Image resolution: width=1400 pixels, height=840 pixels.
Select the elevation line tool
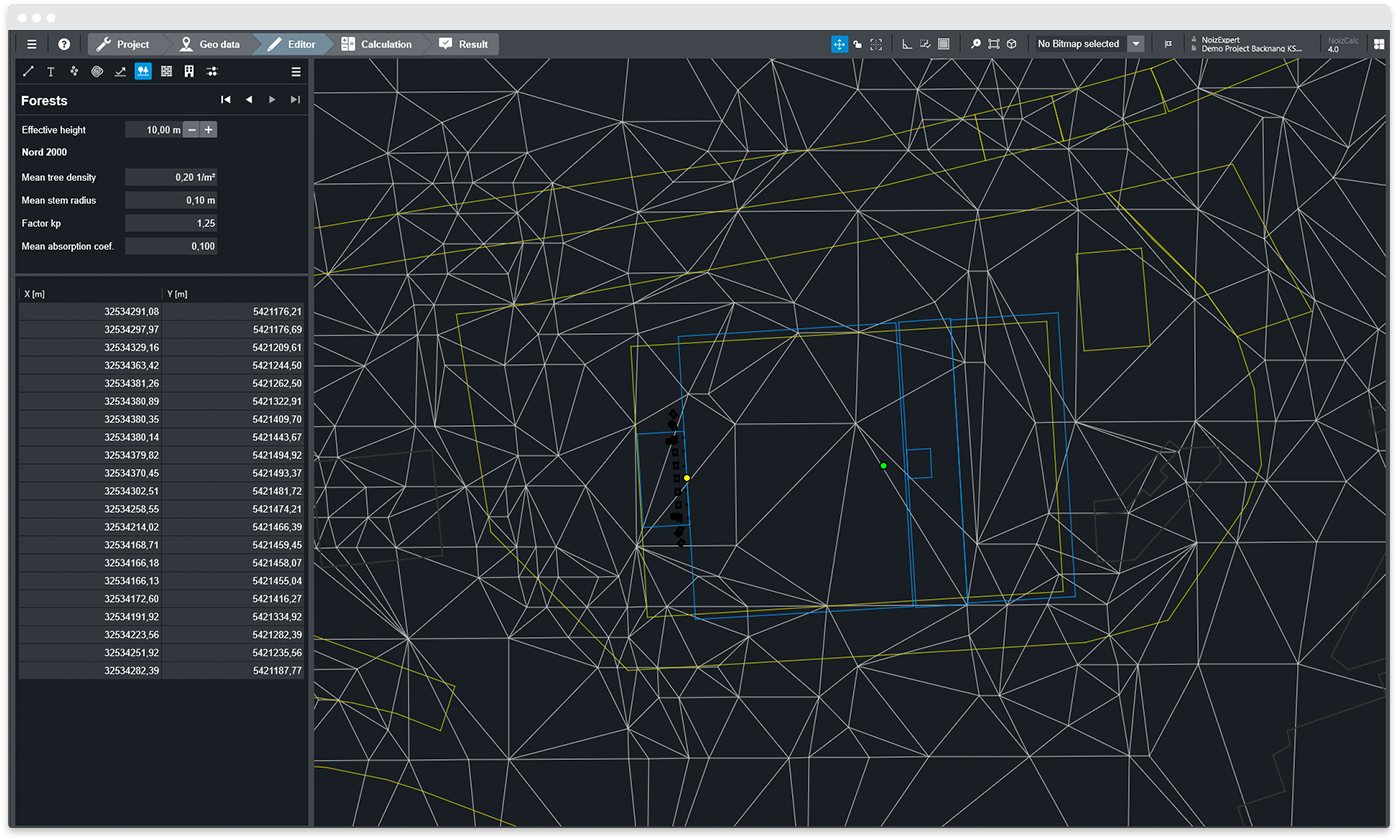[120, 71]
